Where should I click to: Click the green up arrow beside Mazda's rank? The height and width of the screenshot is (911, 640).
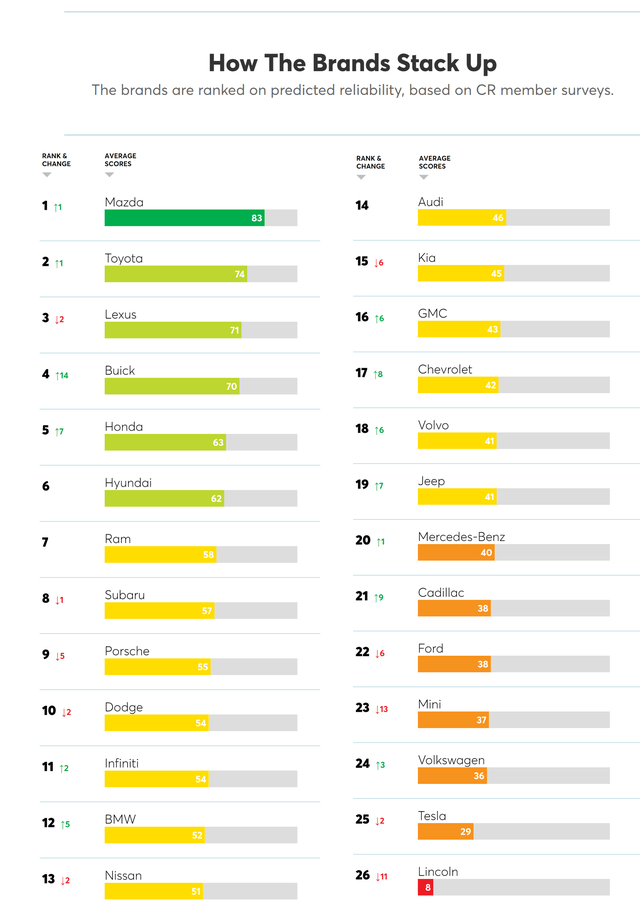pyautogui.click(x=55, y=207)
